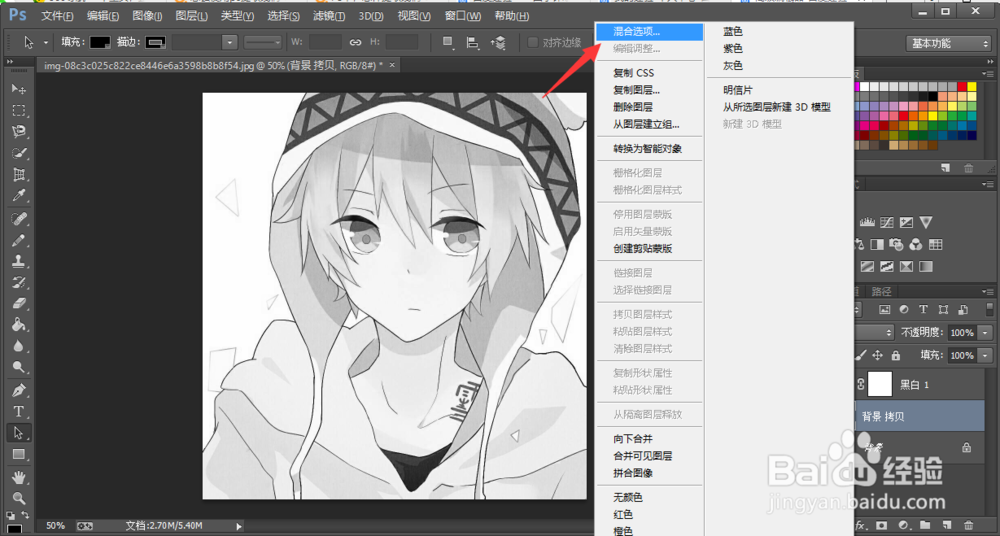Screen dimensions: 1000x536
Task: Select the Eyedropper tool
Action: pos(18,196)
